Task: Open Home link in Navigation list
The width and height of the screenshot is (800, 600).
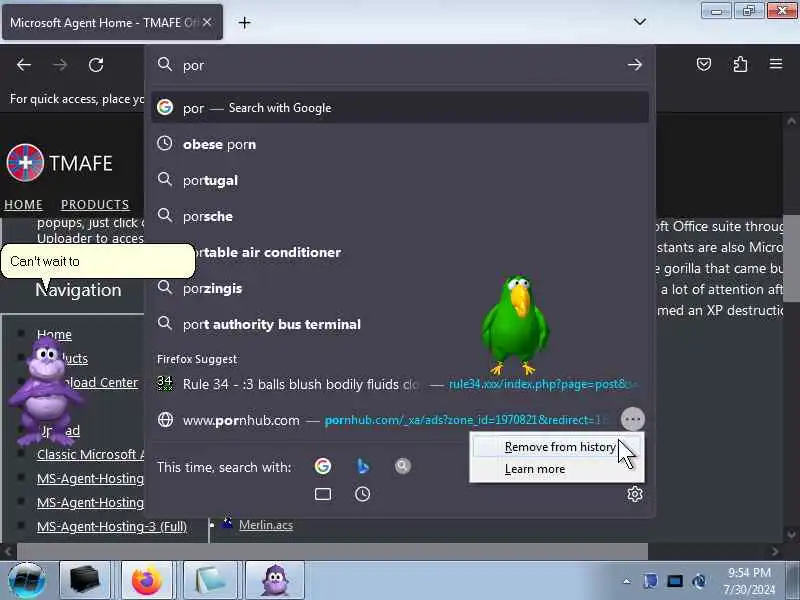Action: 54,334
